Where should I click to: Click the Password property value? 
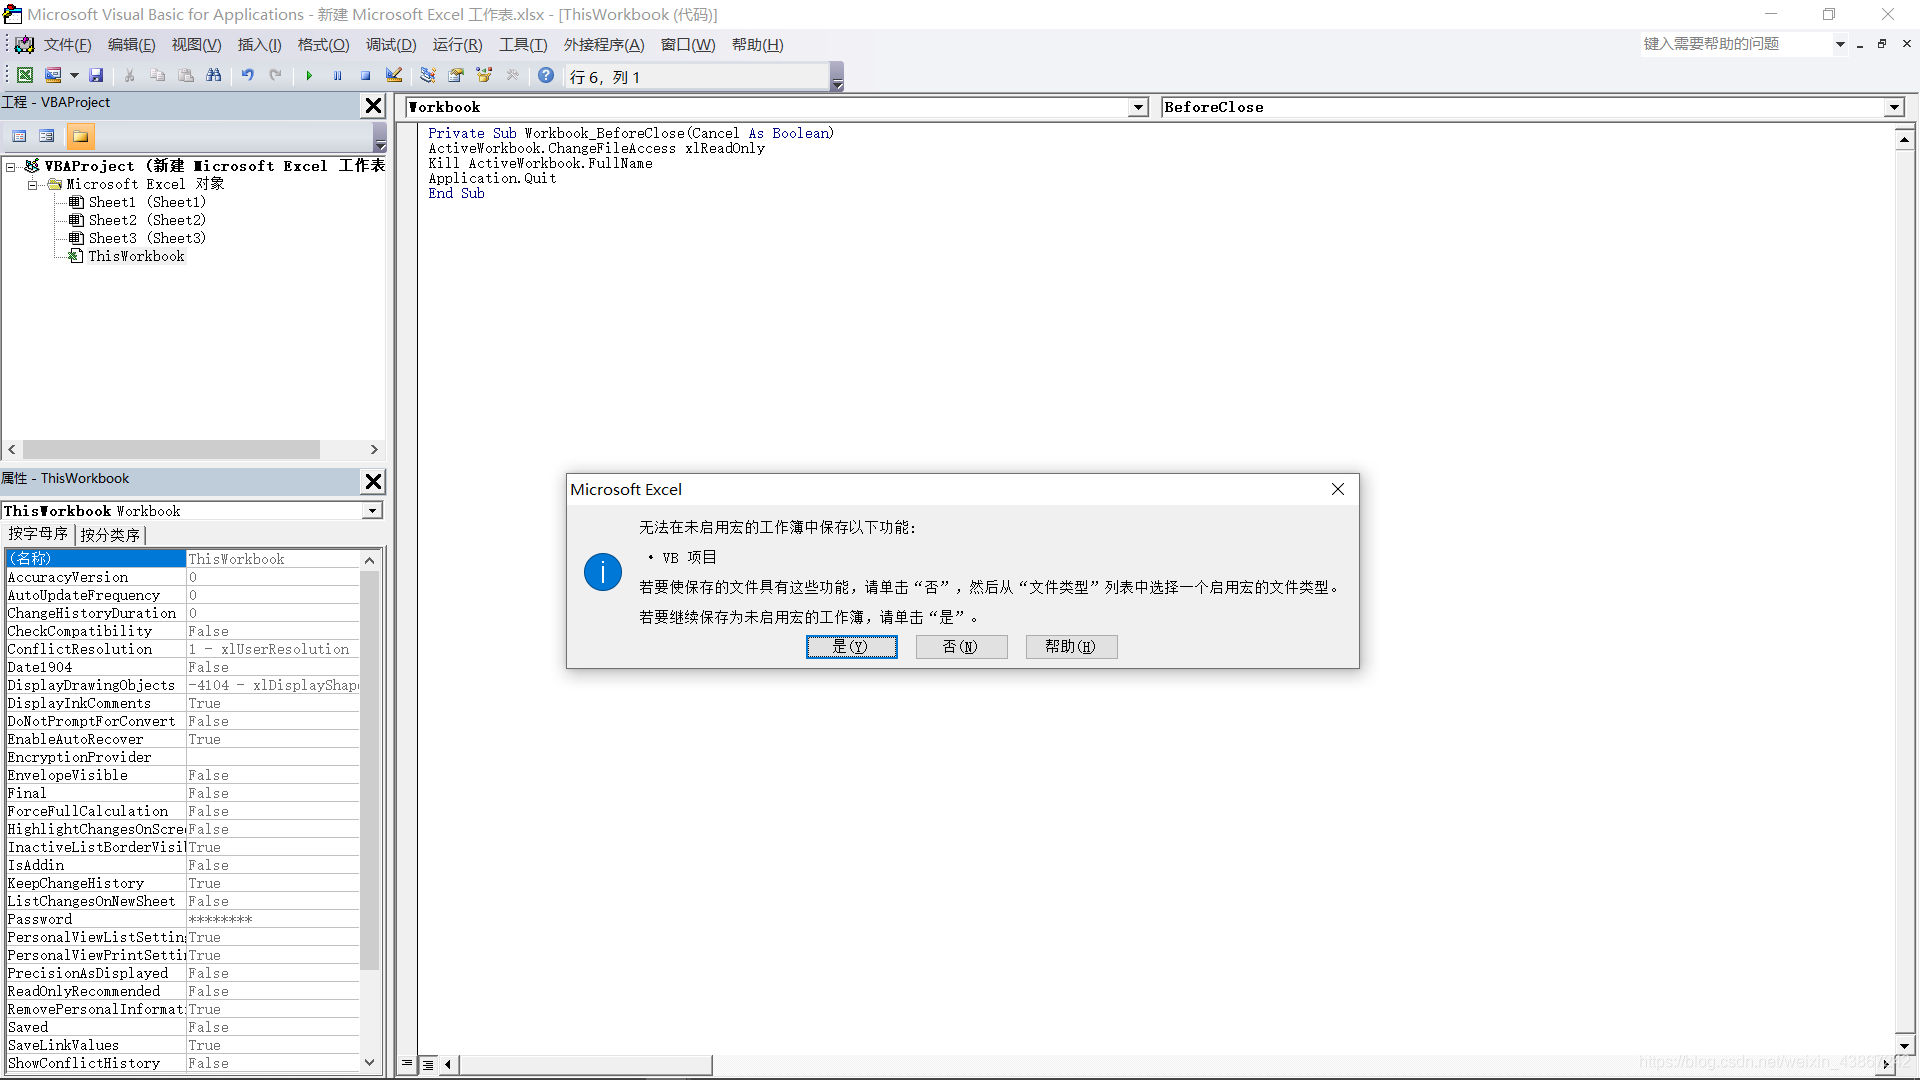coord(272,919)
